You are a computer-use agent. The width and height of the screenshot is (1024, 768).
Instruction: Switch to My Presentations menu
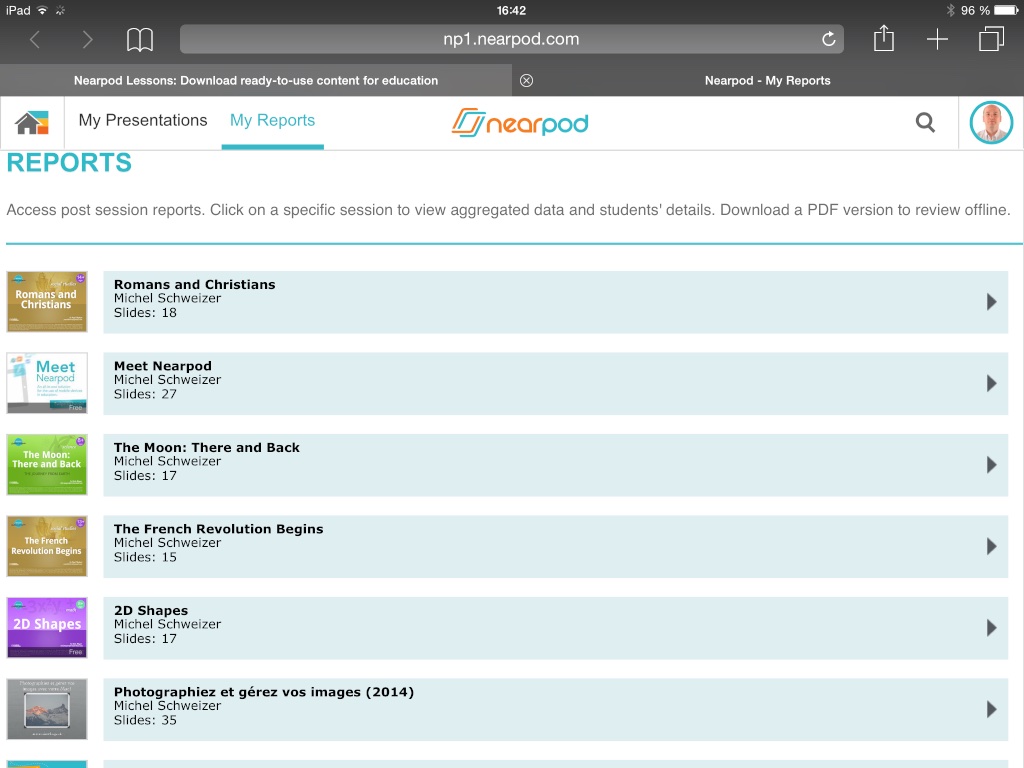(143, 121)
